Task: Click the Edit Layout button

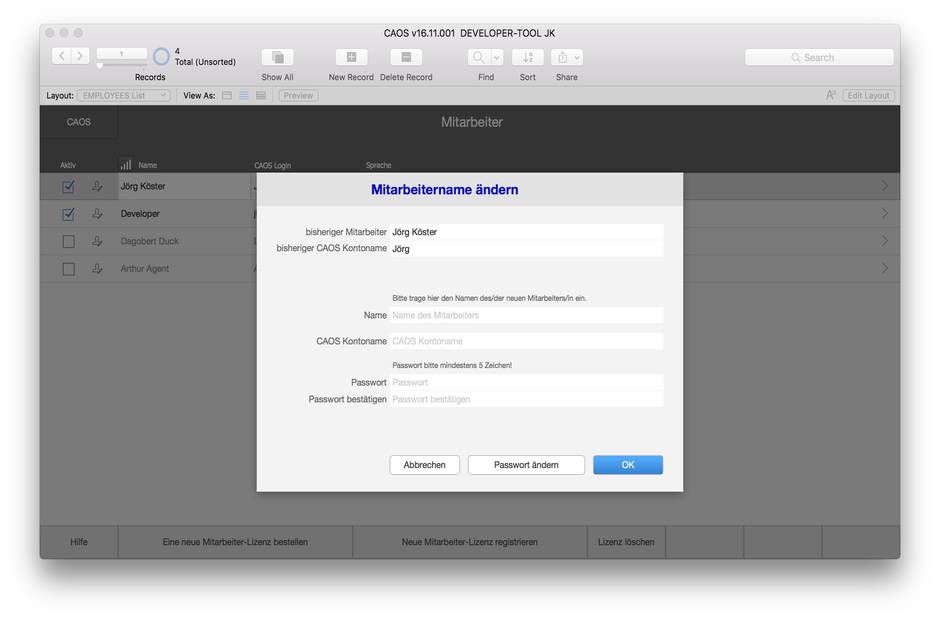Action: [x=869, y=95]
